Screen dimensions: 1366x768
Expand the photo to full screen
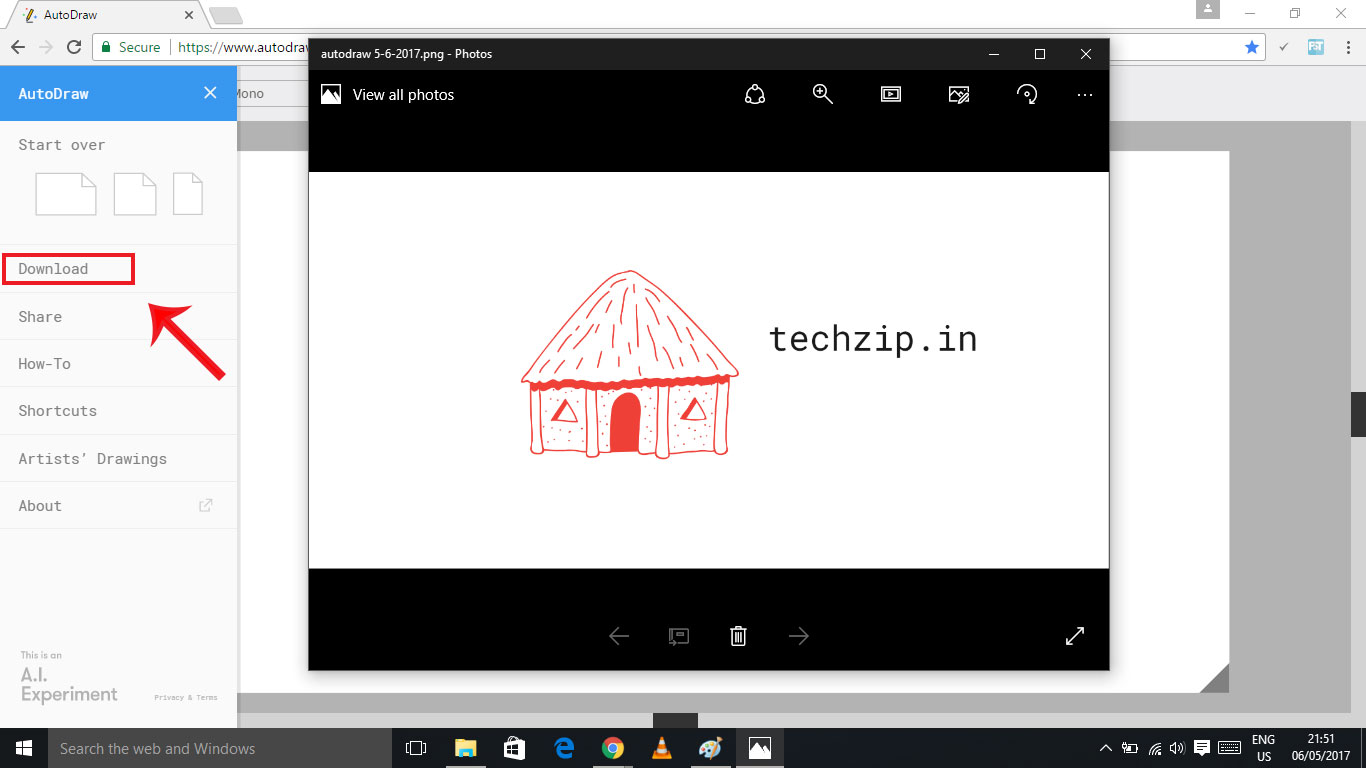coord(1075,636)
